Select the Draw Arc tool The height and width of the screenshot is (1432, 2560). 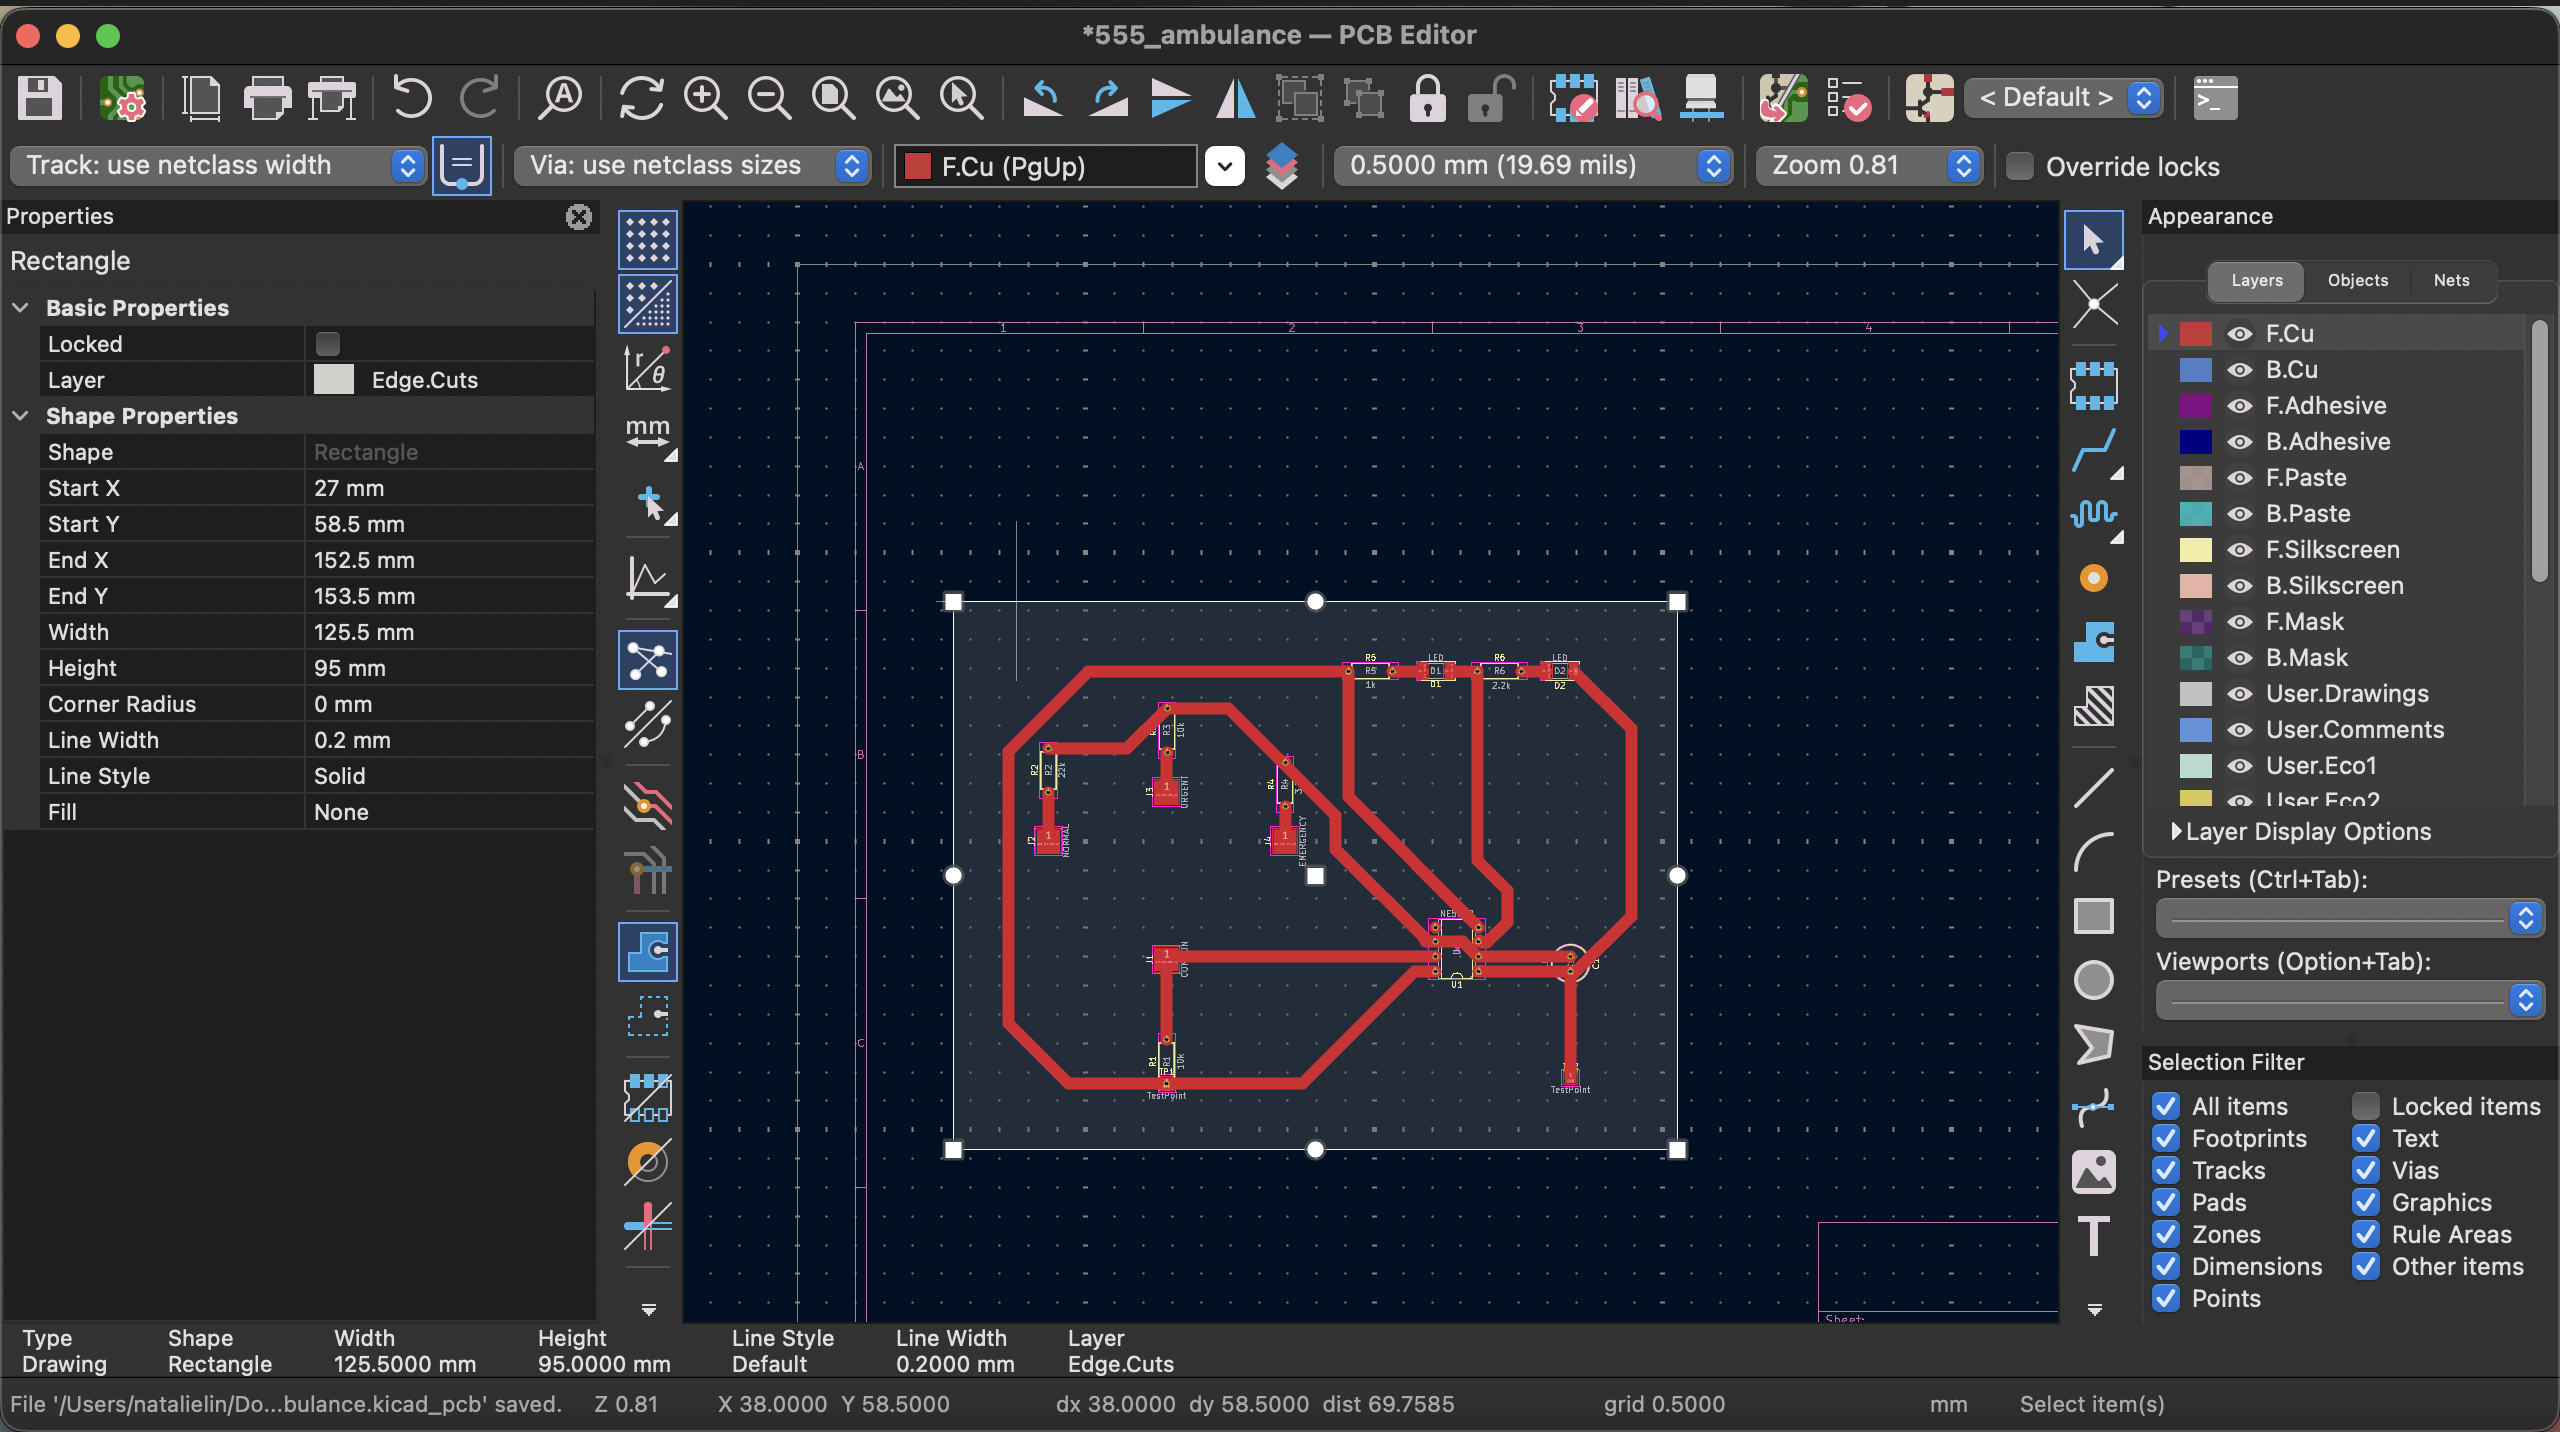pyautogui.click(x=2094, y=852)
